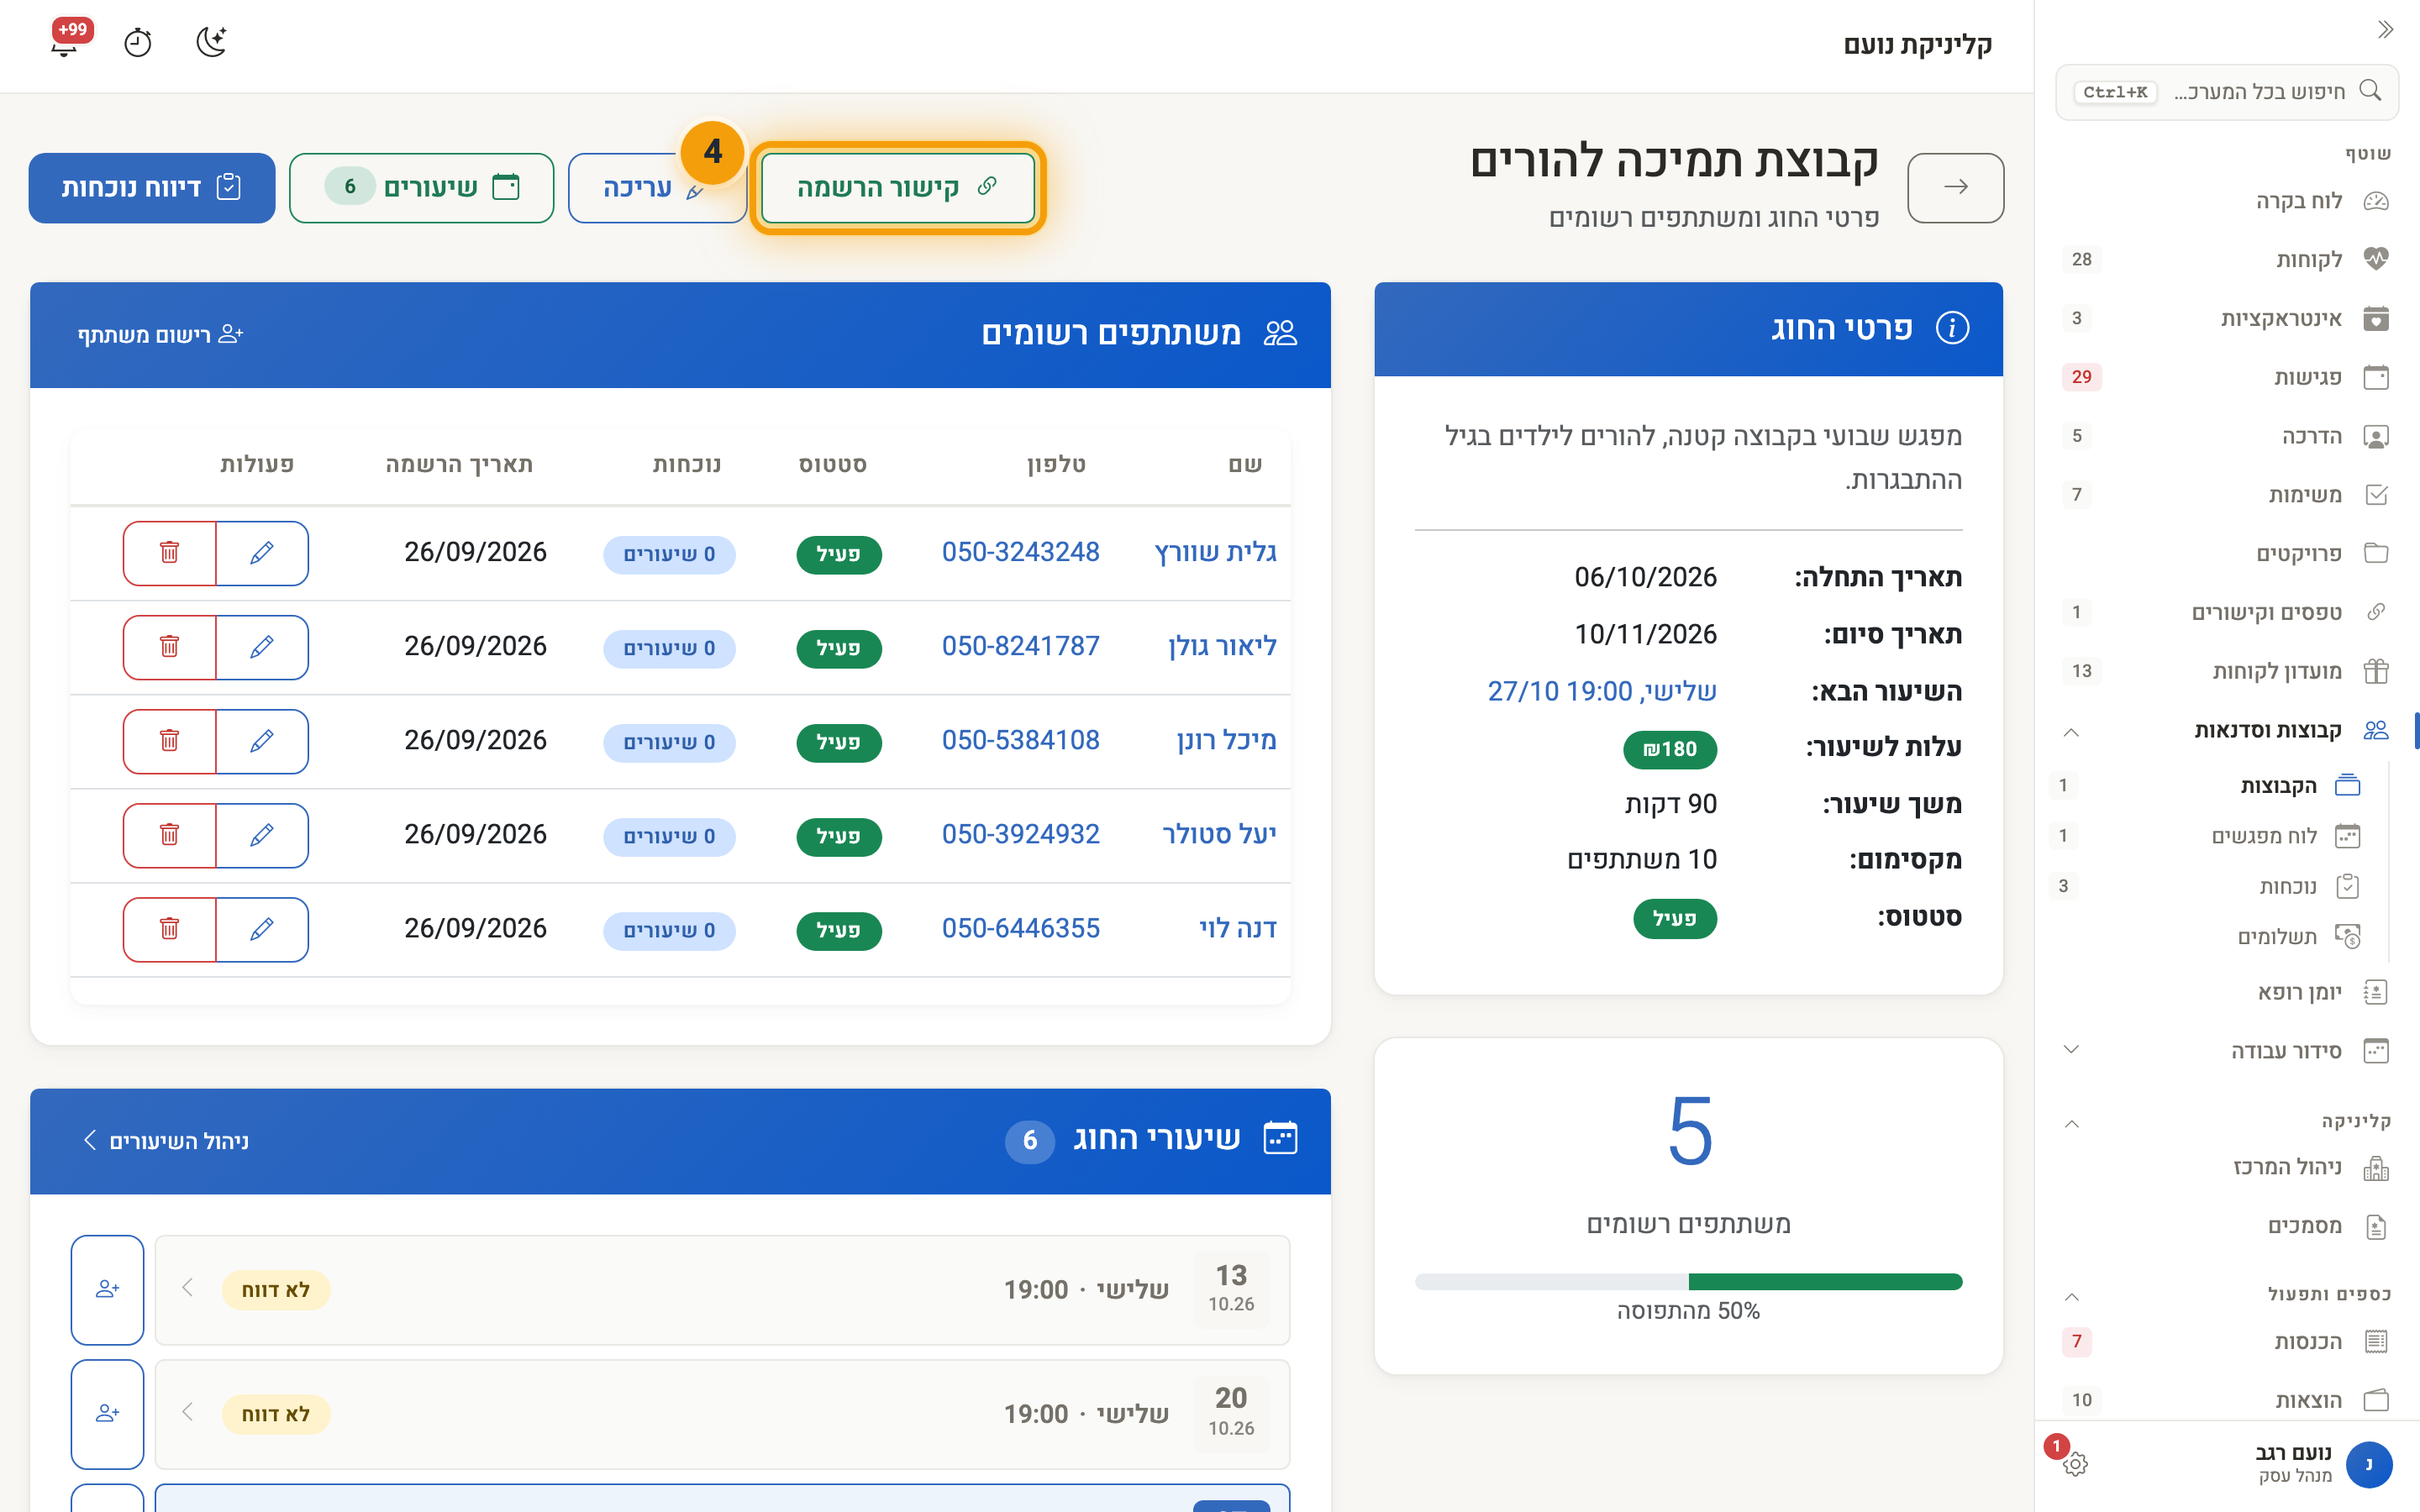The width and height of the screenshot is (2420, 1512).
Task: Expand סידור עבודה sidebar menu
Action: (x=2071, y=1050)
